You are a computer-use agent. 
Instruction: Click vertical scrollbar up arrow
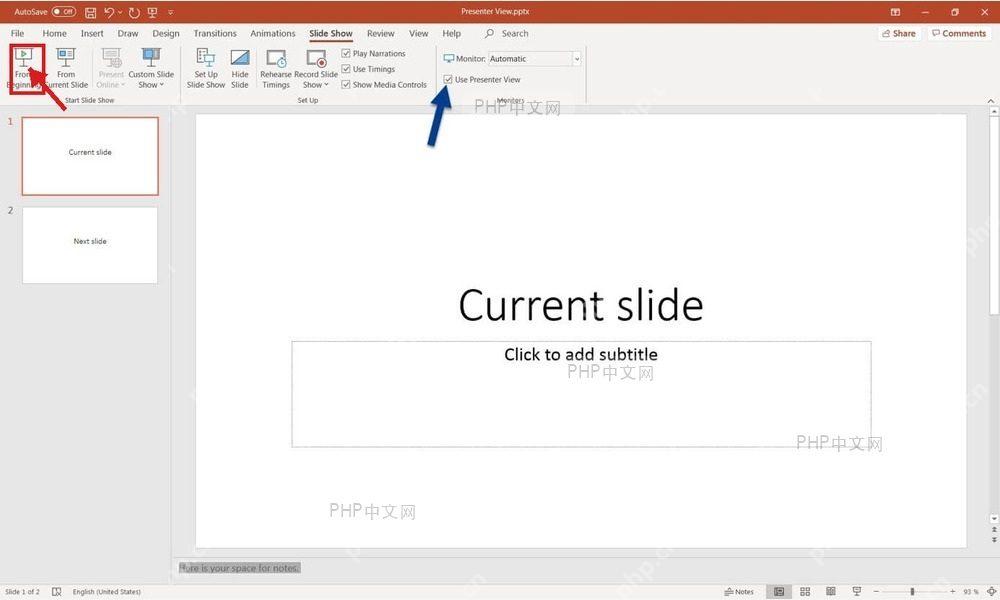pyautogui.click(x=994, y=111)
